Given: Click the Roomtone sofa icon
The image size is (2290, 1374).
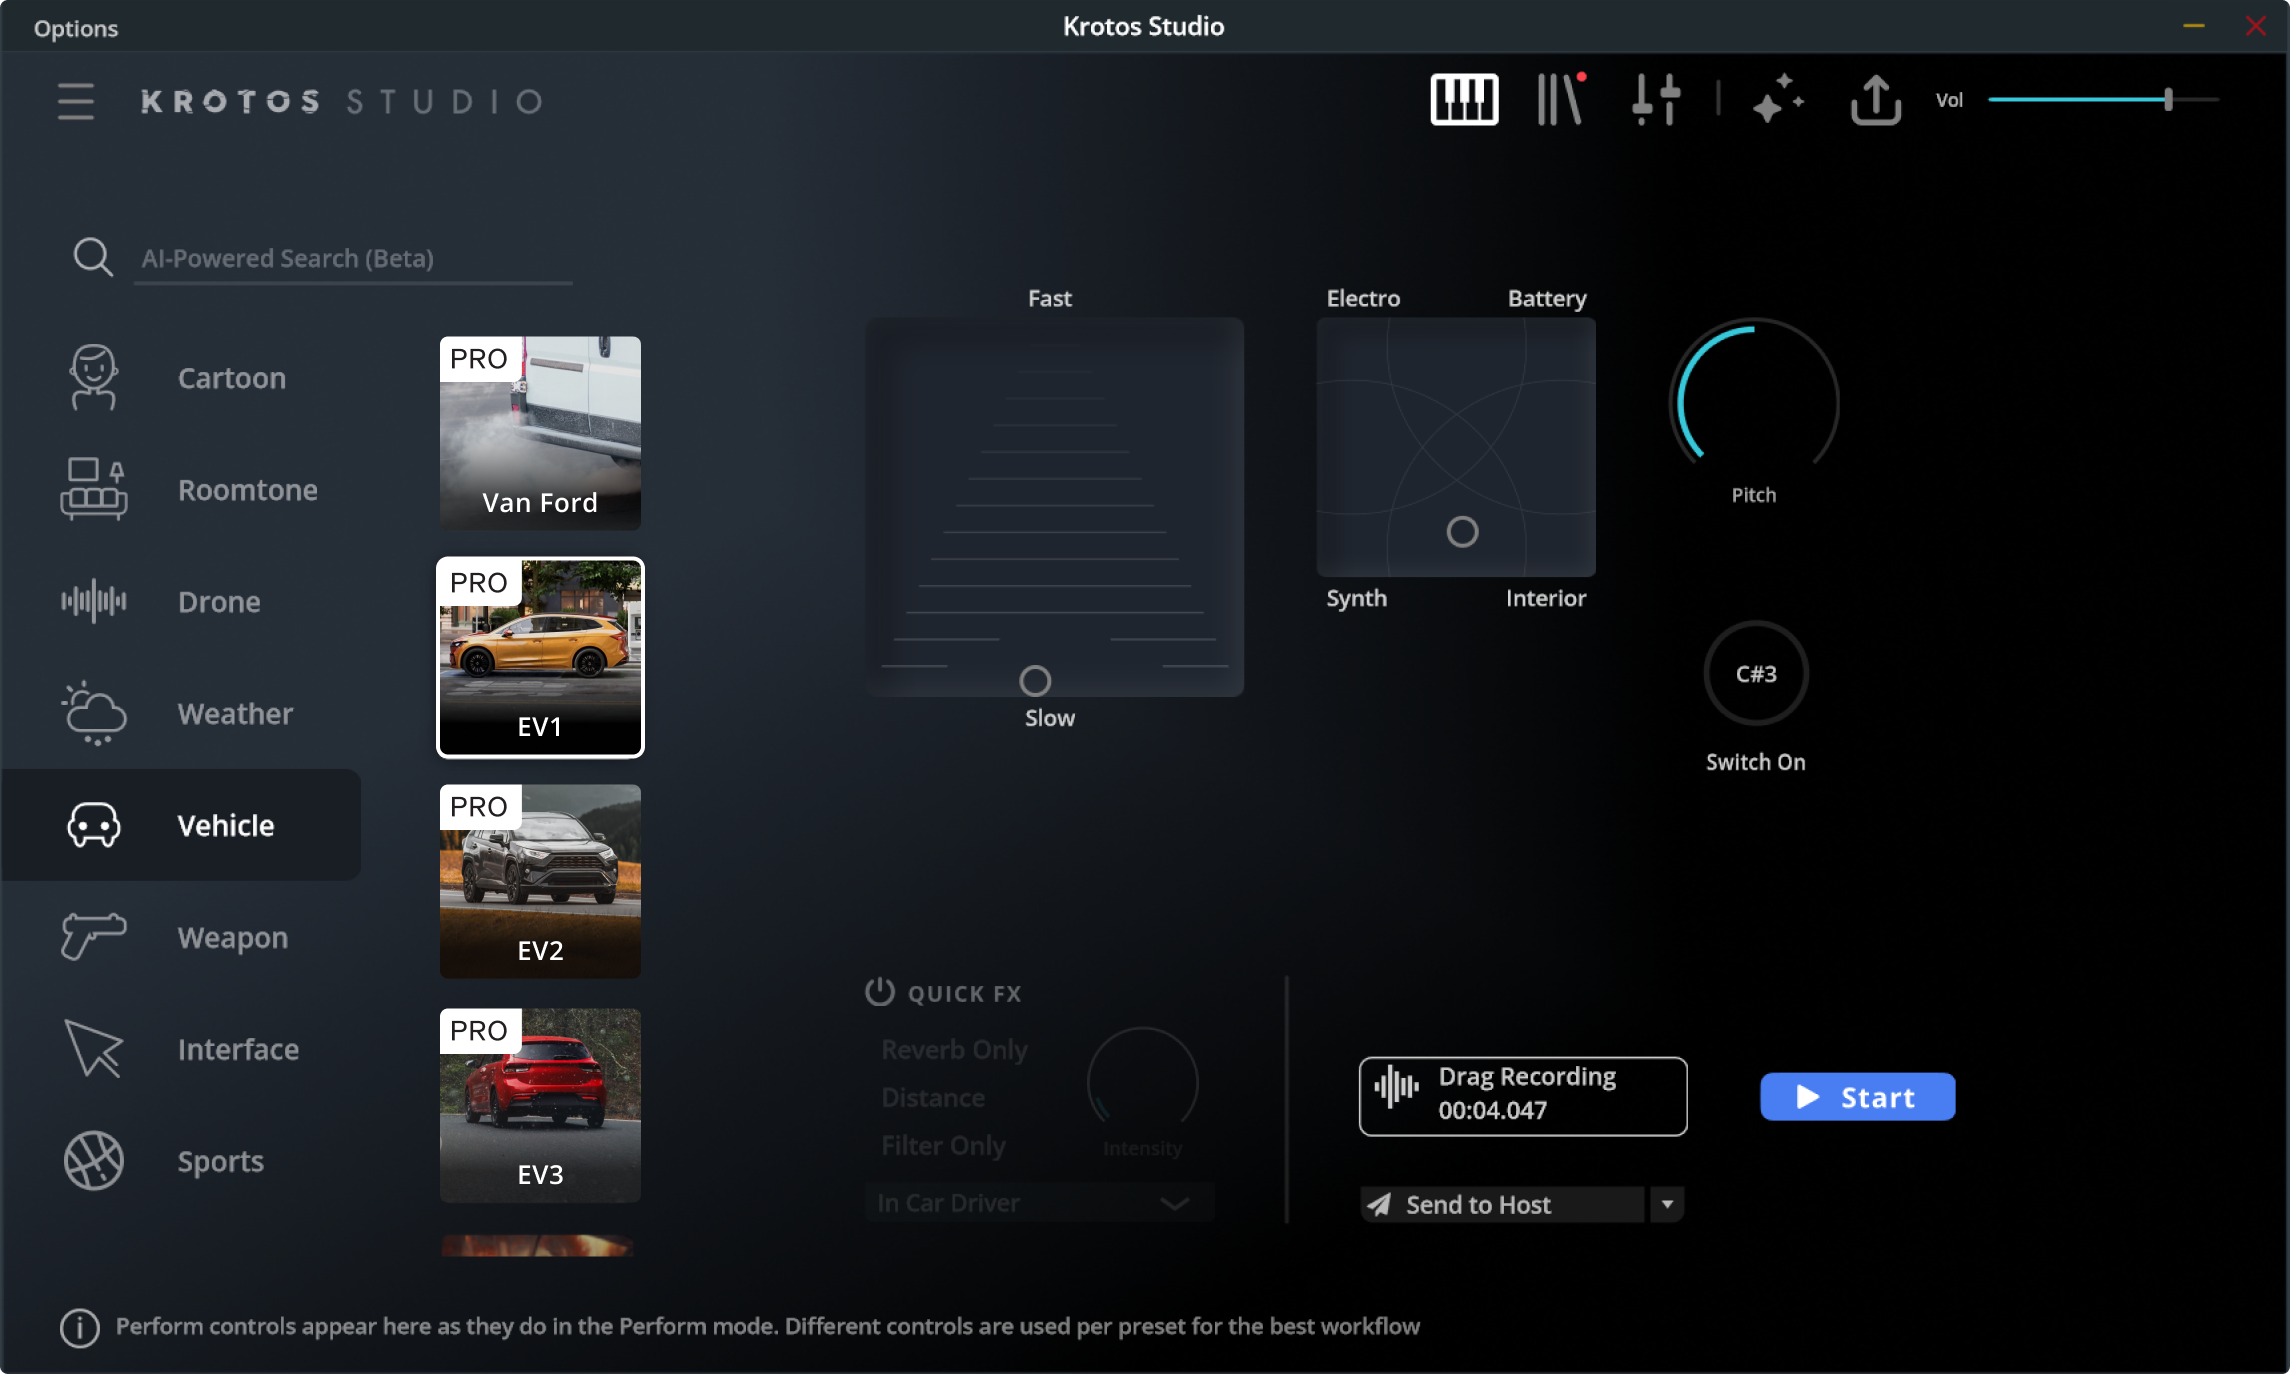Looking at the screenshot, I should coord(94,489).
